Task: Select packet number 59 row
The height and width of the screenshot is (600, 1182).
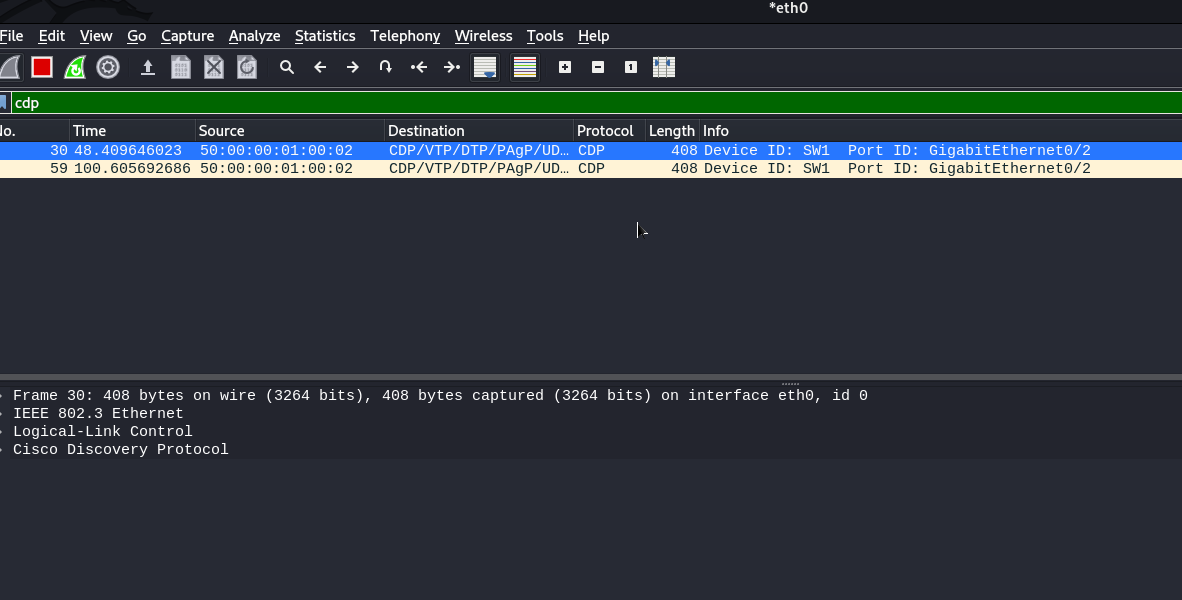Action: click(400, 169)
